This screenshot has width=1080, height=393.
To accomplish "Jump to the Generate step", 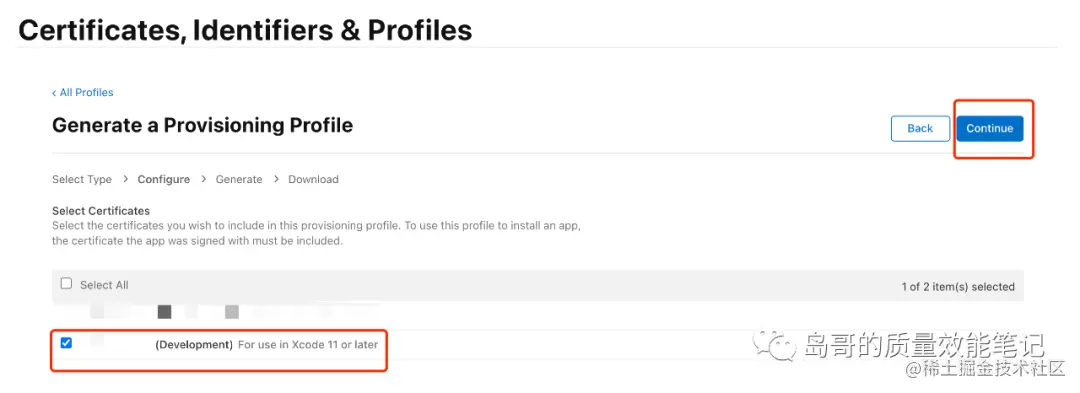I will (x=239, y=180).
